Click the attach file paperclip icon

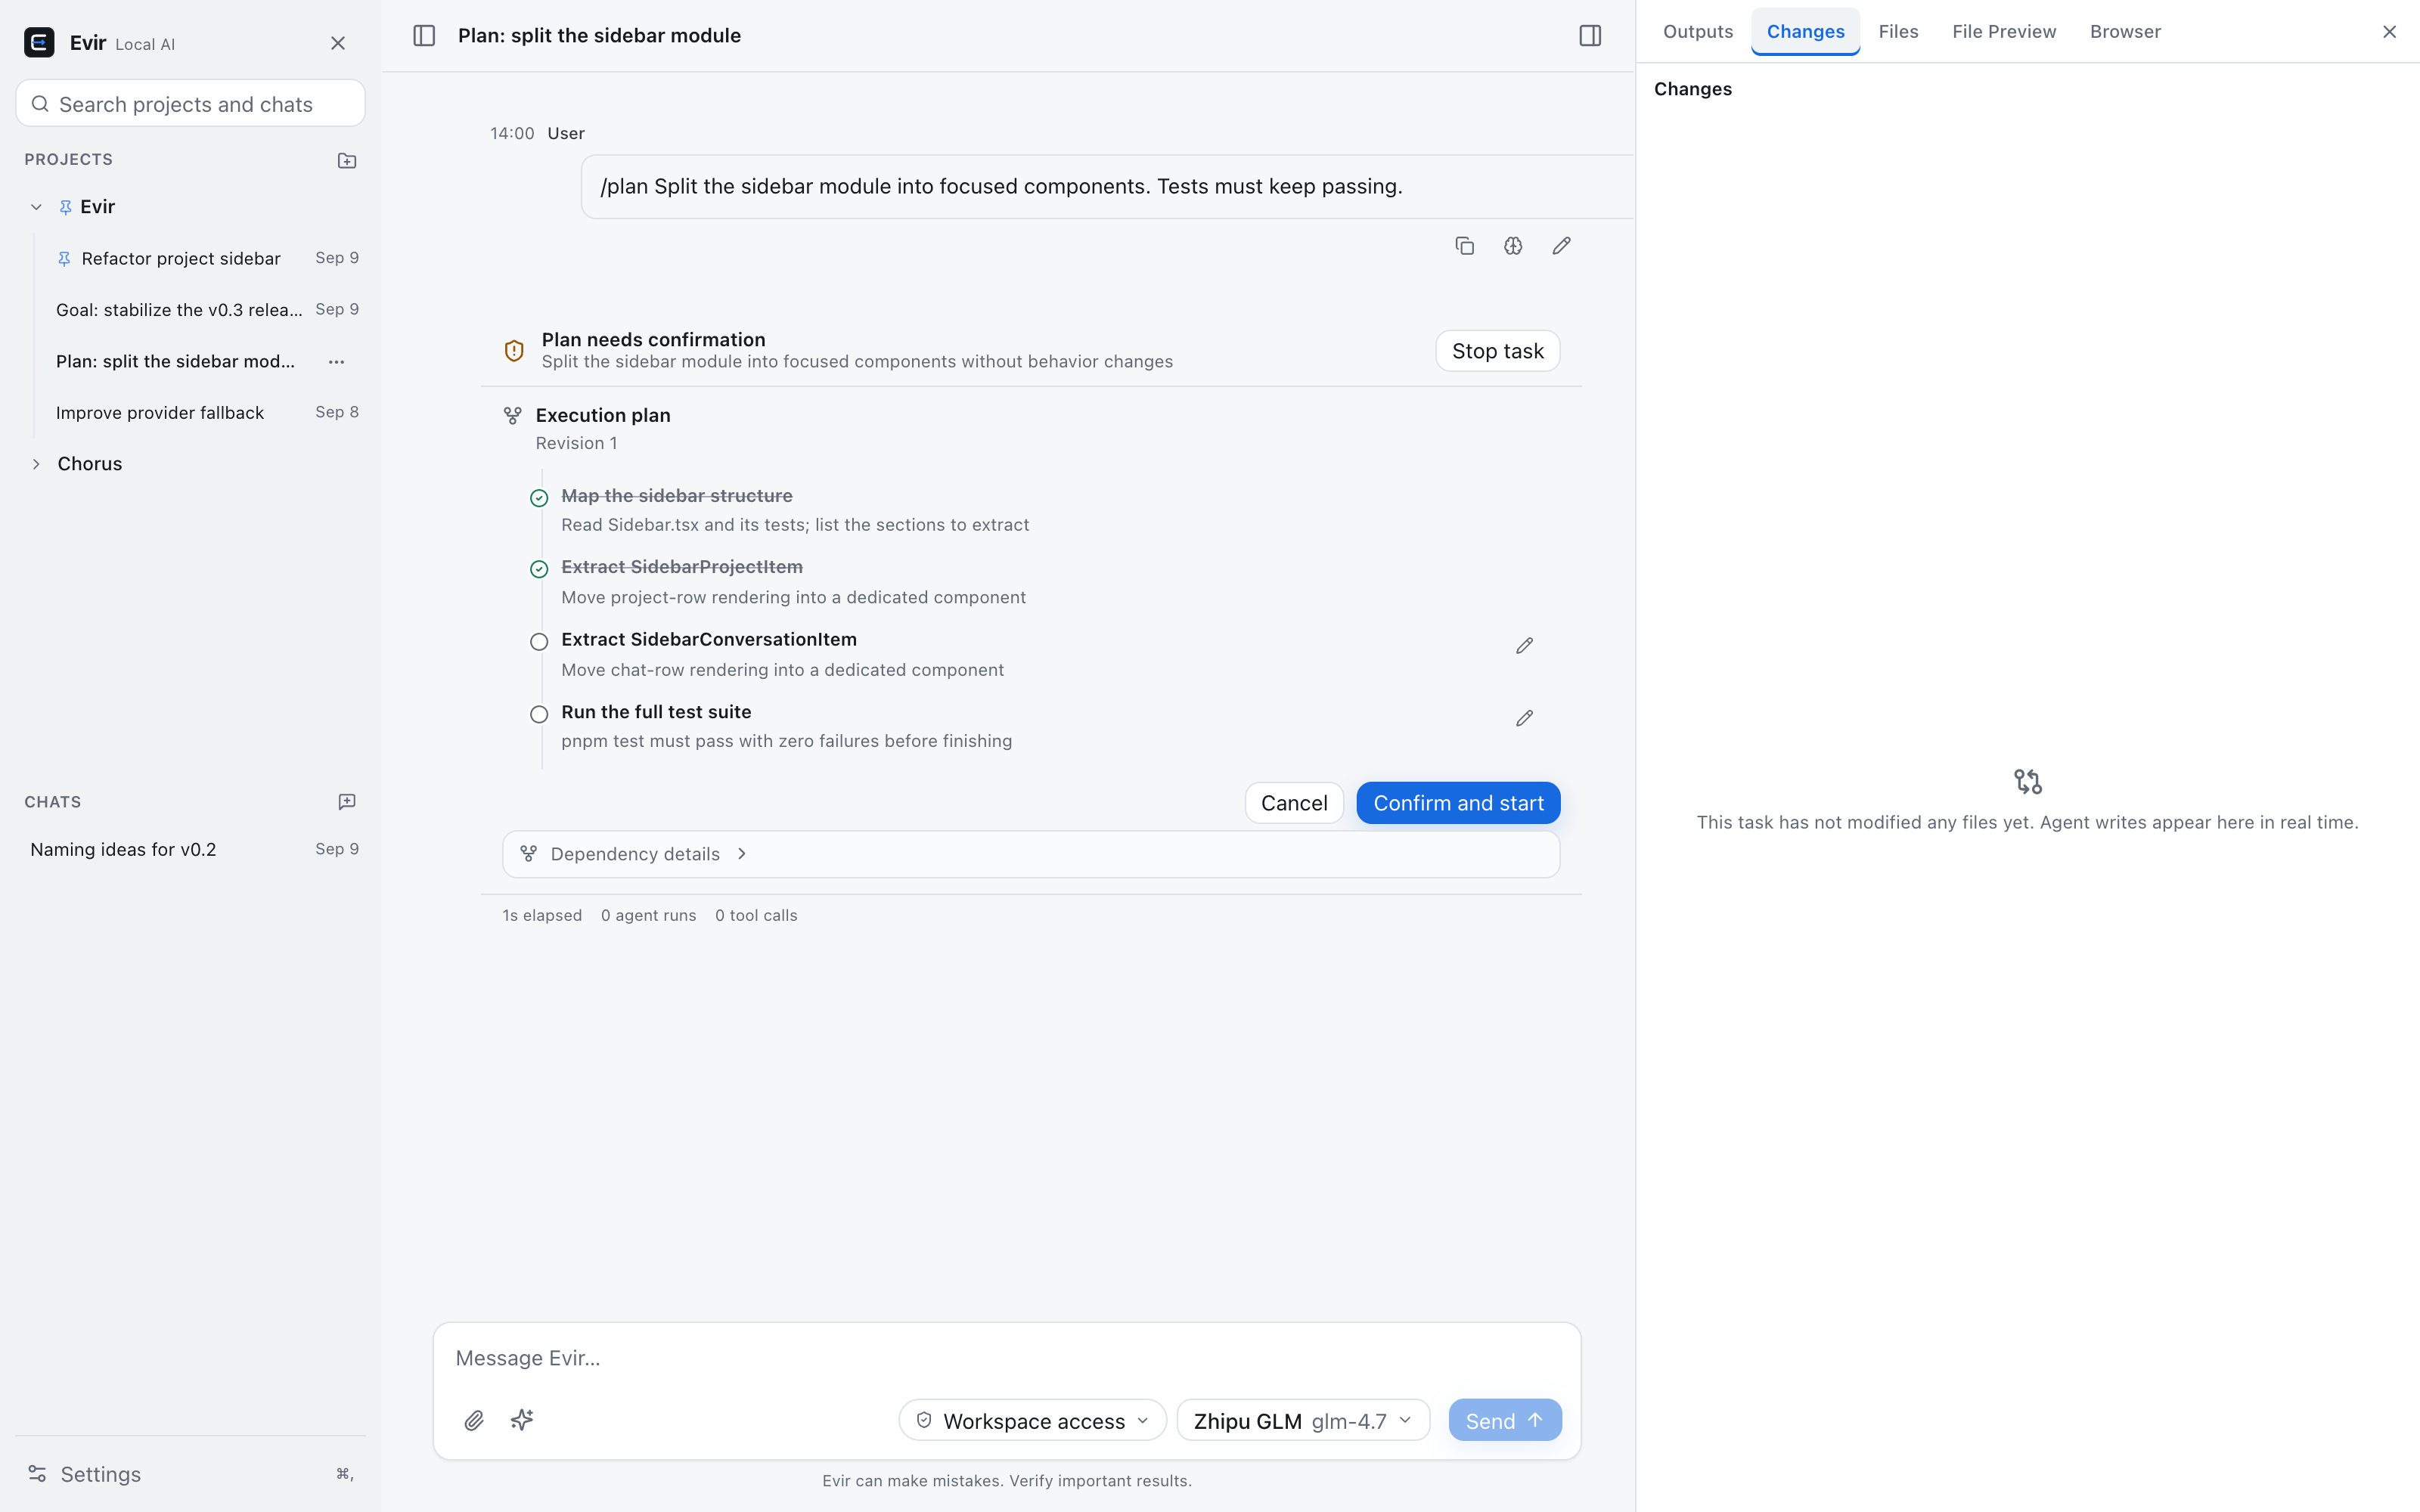[x=474, y=1420]
